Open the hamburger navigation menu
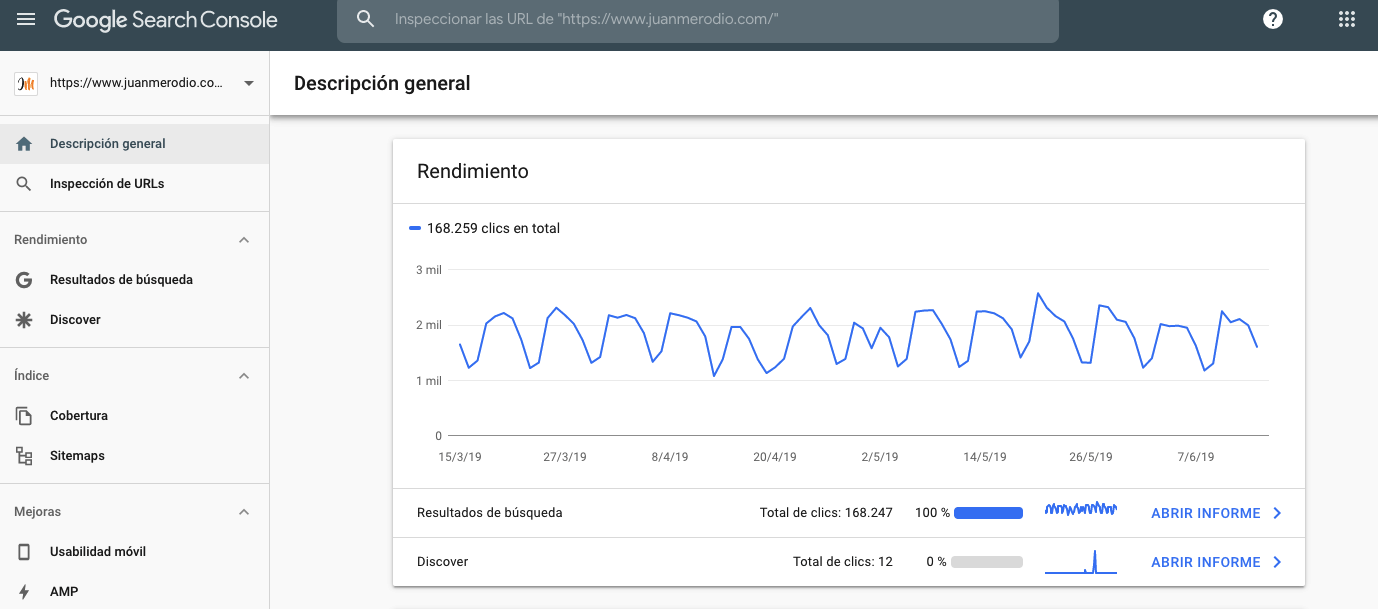The image size is (1378, 609). (x=26, y=19)
